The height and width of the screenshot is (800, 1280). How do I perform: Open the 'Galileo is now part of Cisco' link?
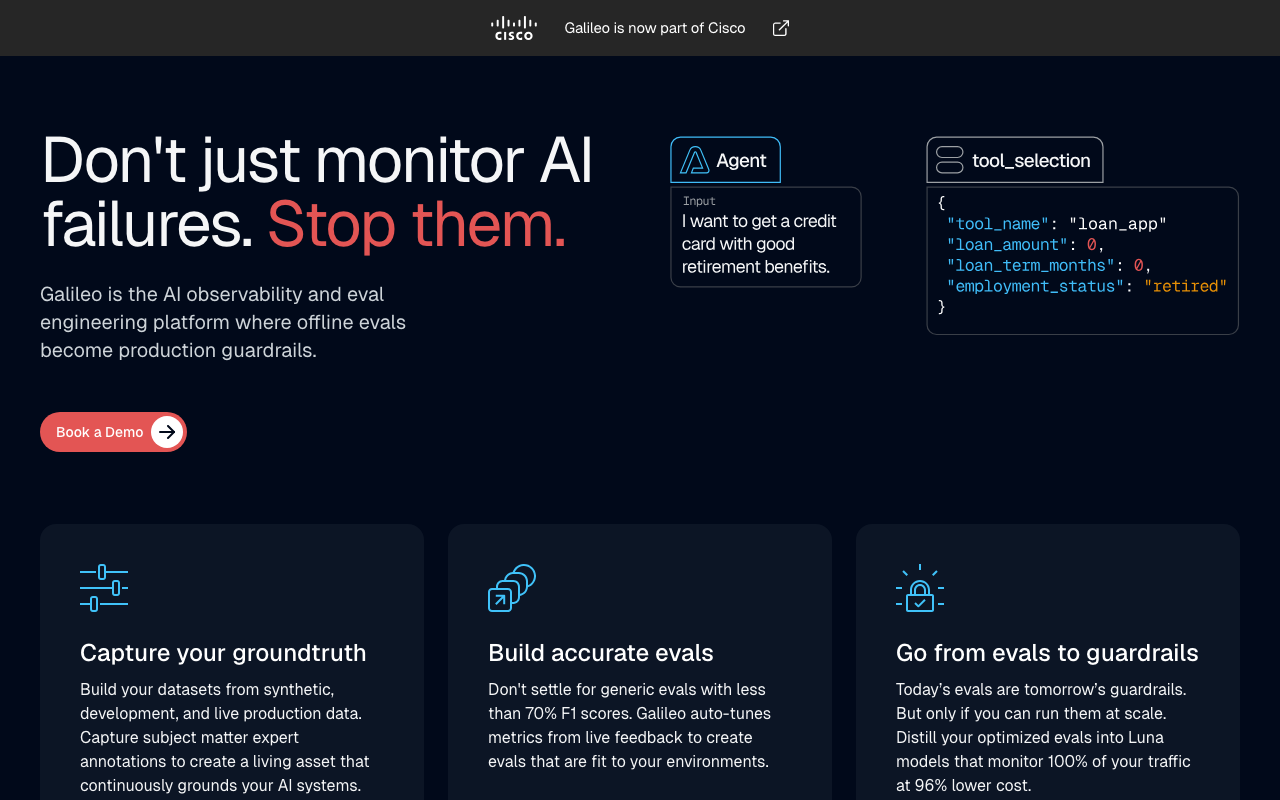point(655,28)
